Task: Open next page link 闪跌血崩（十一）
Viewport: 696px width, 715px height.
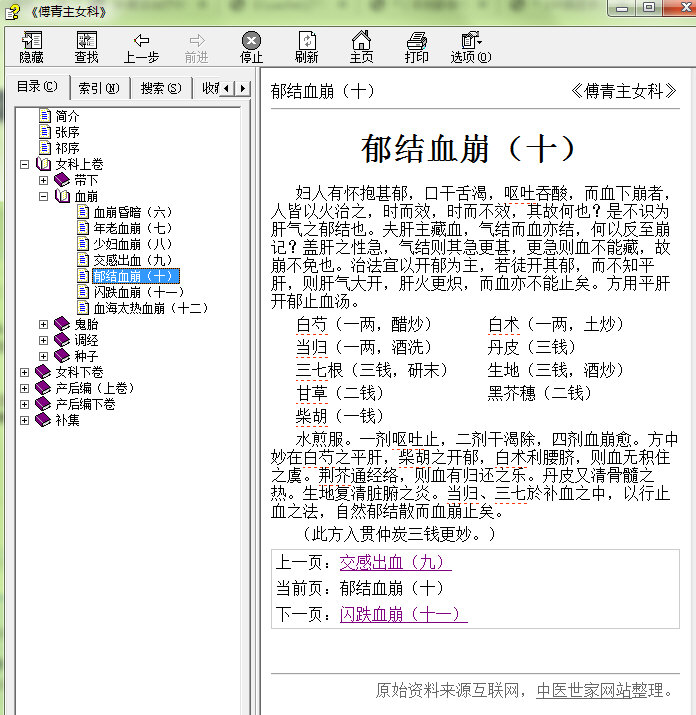Action: (x=403, y=614)
